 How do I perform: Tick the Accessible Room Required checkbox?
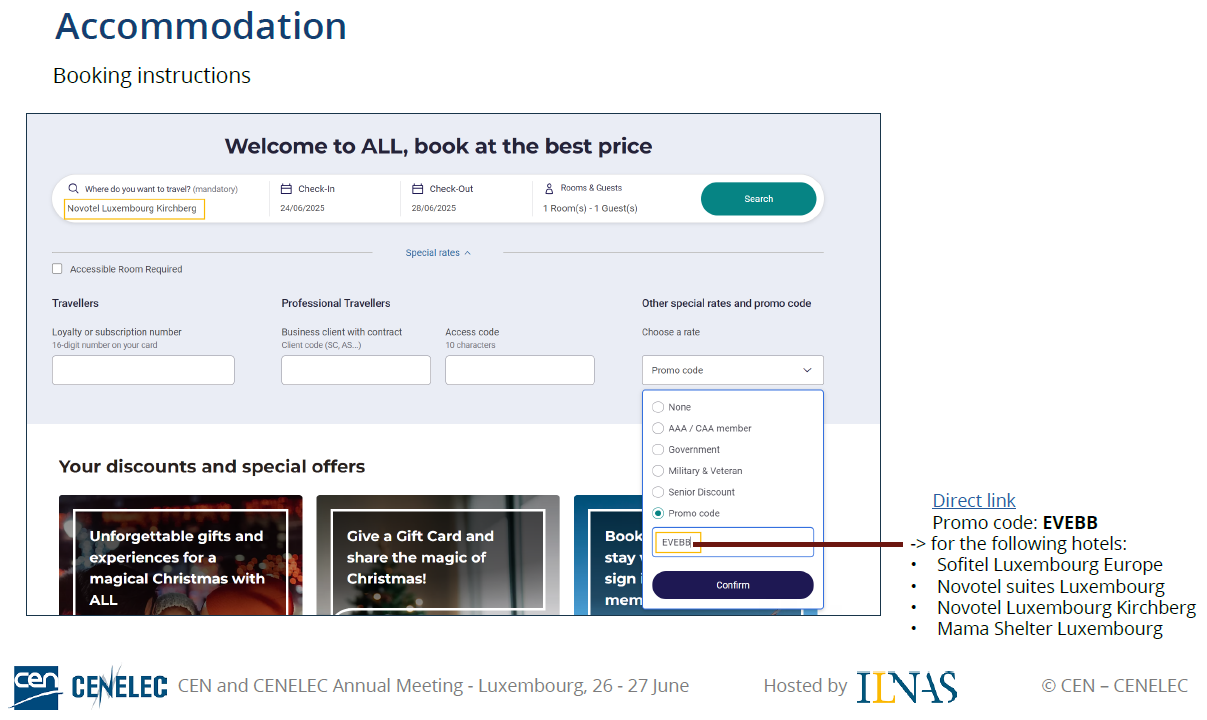(57, 269)
